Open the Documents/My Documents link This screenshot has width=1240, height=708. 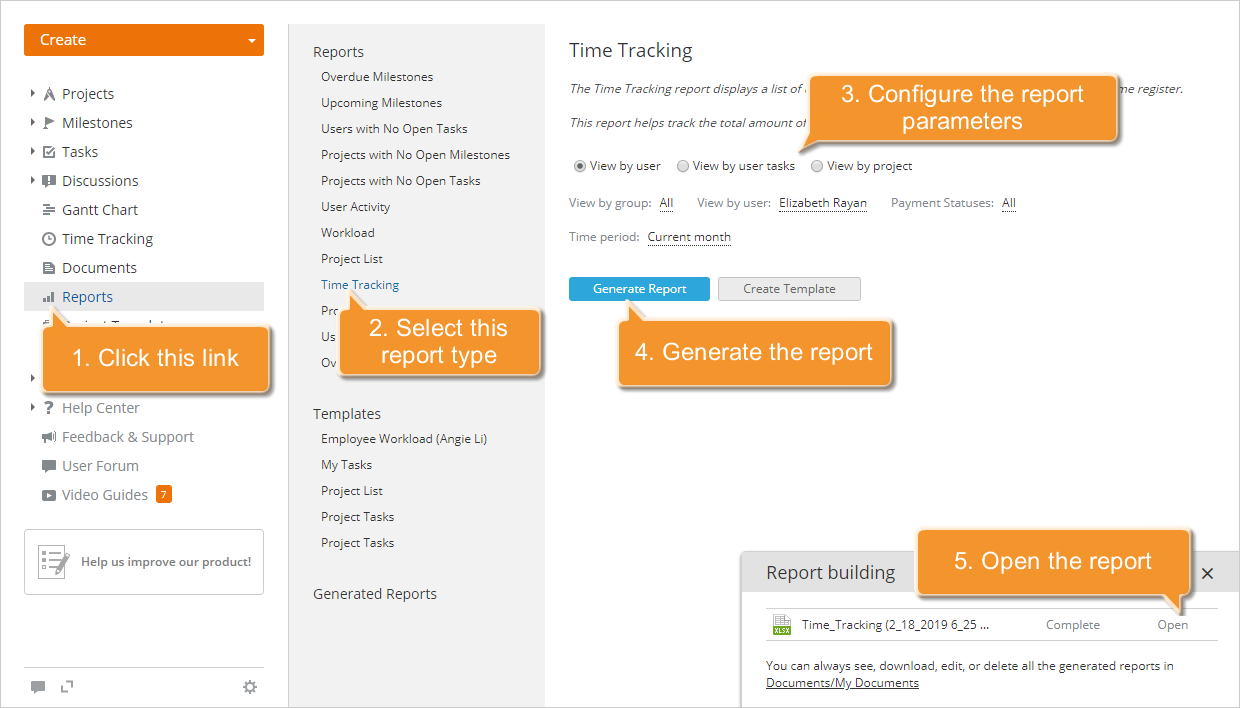pos(843,682)
